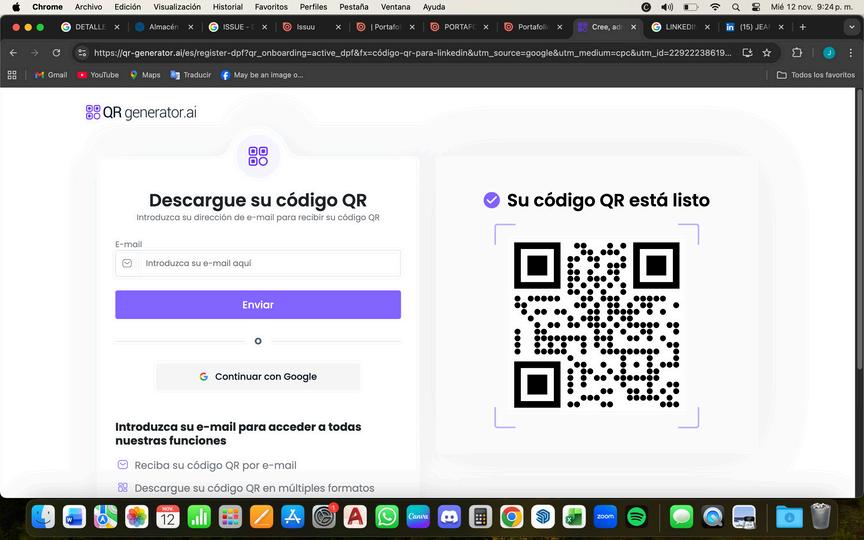Go back to previous page

(x=14, y=53)
